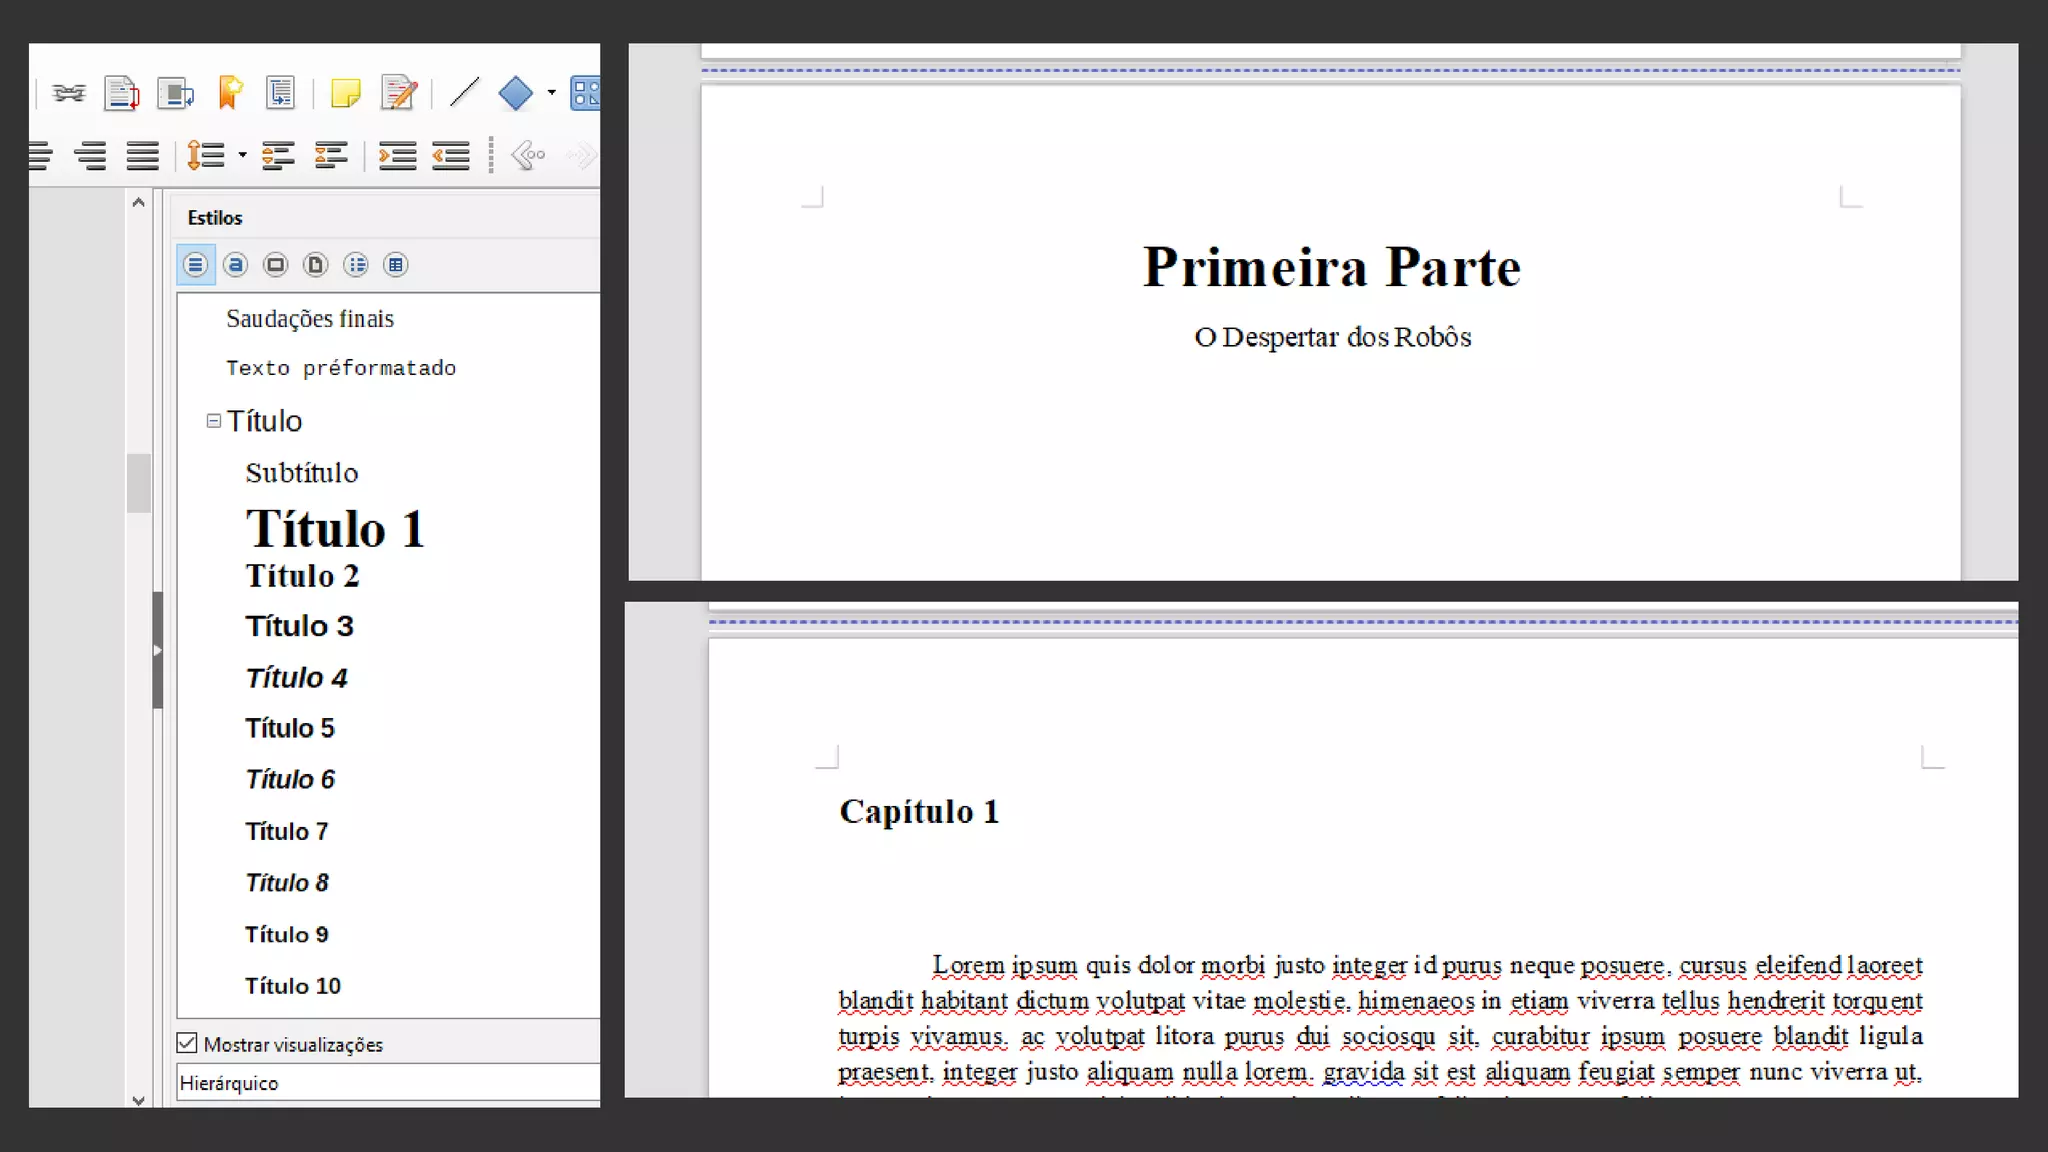Click the insert footnote icon

pyautogui.click(x=121, y=93)
